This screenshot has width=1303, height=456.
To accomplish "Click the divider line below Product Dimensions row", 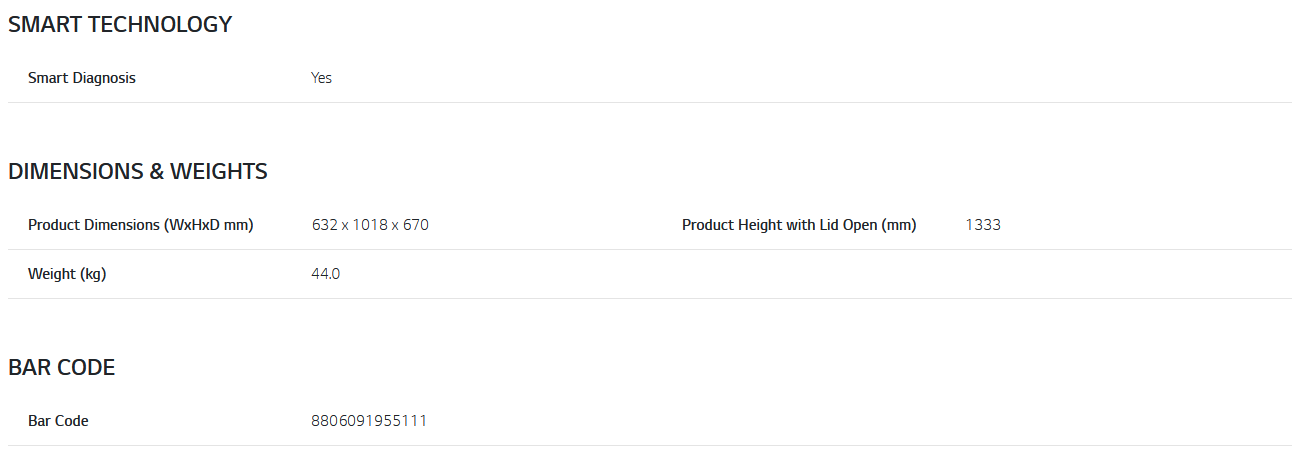I will (650, 249).
